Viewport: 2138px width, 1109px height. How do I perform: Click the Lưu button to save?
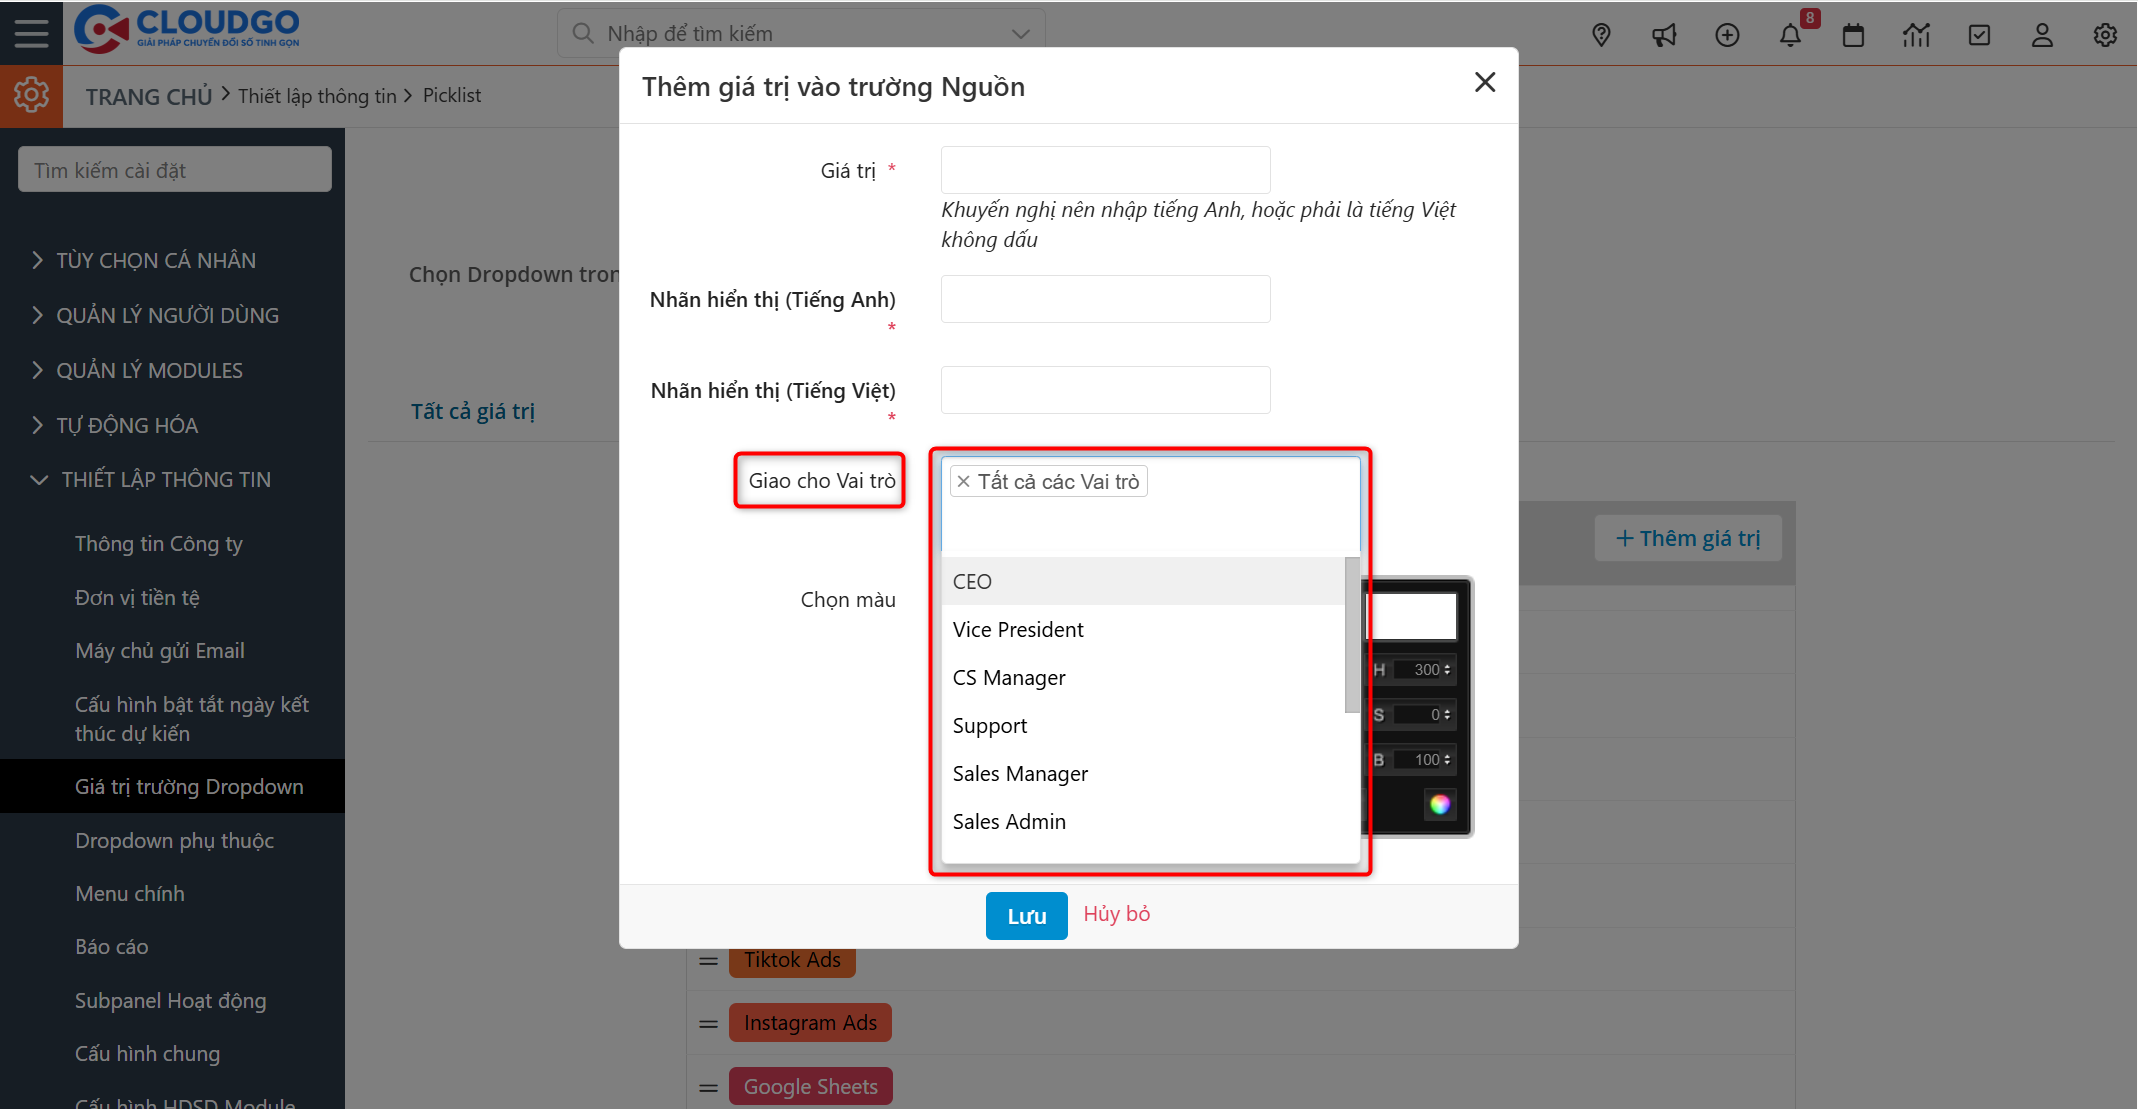1026,915
